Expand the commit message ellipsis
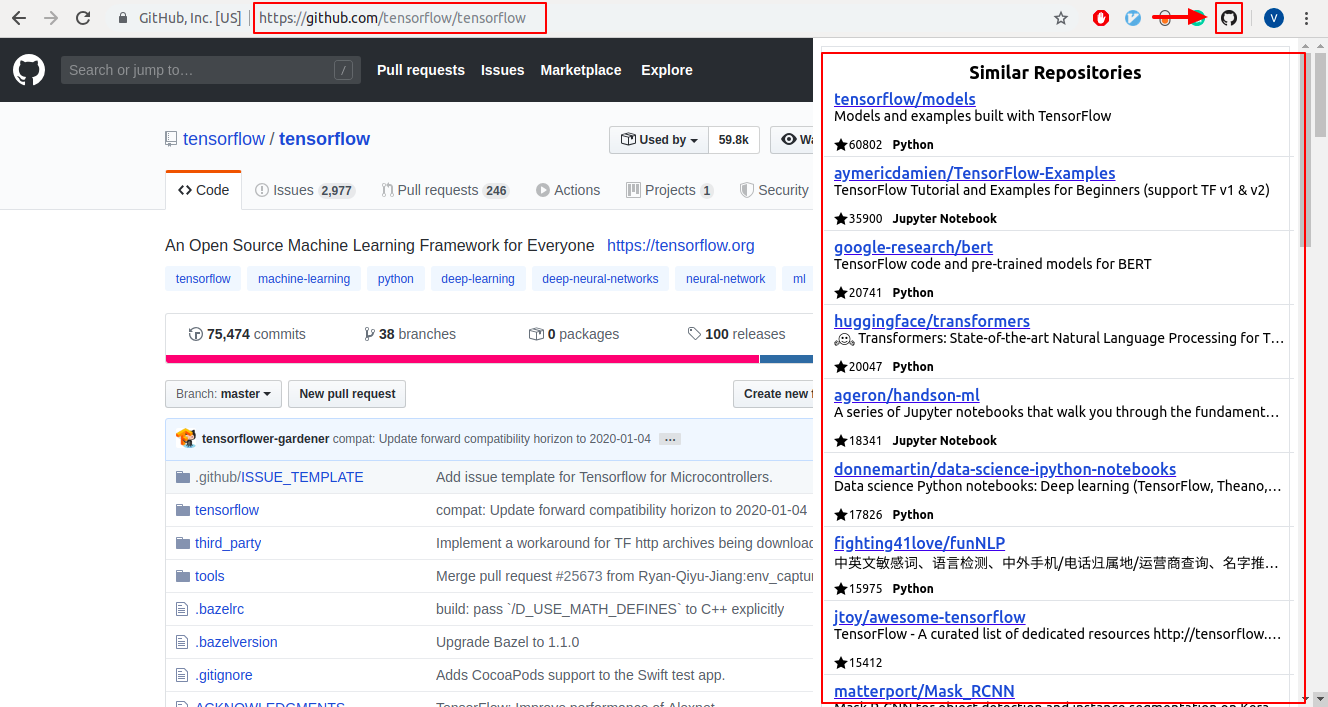Image resolution: width=1328 pixels, height=707 pixels. [669, 438]
